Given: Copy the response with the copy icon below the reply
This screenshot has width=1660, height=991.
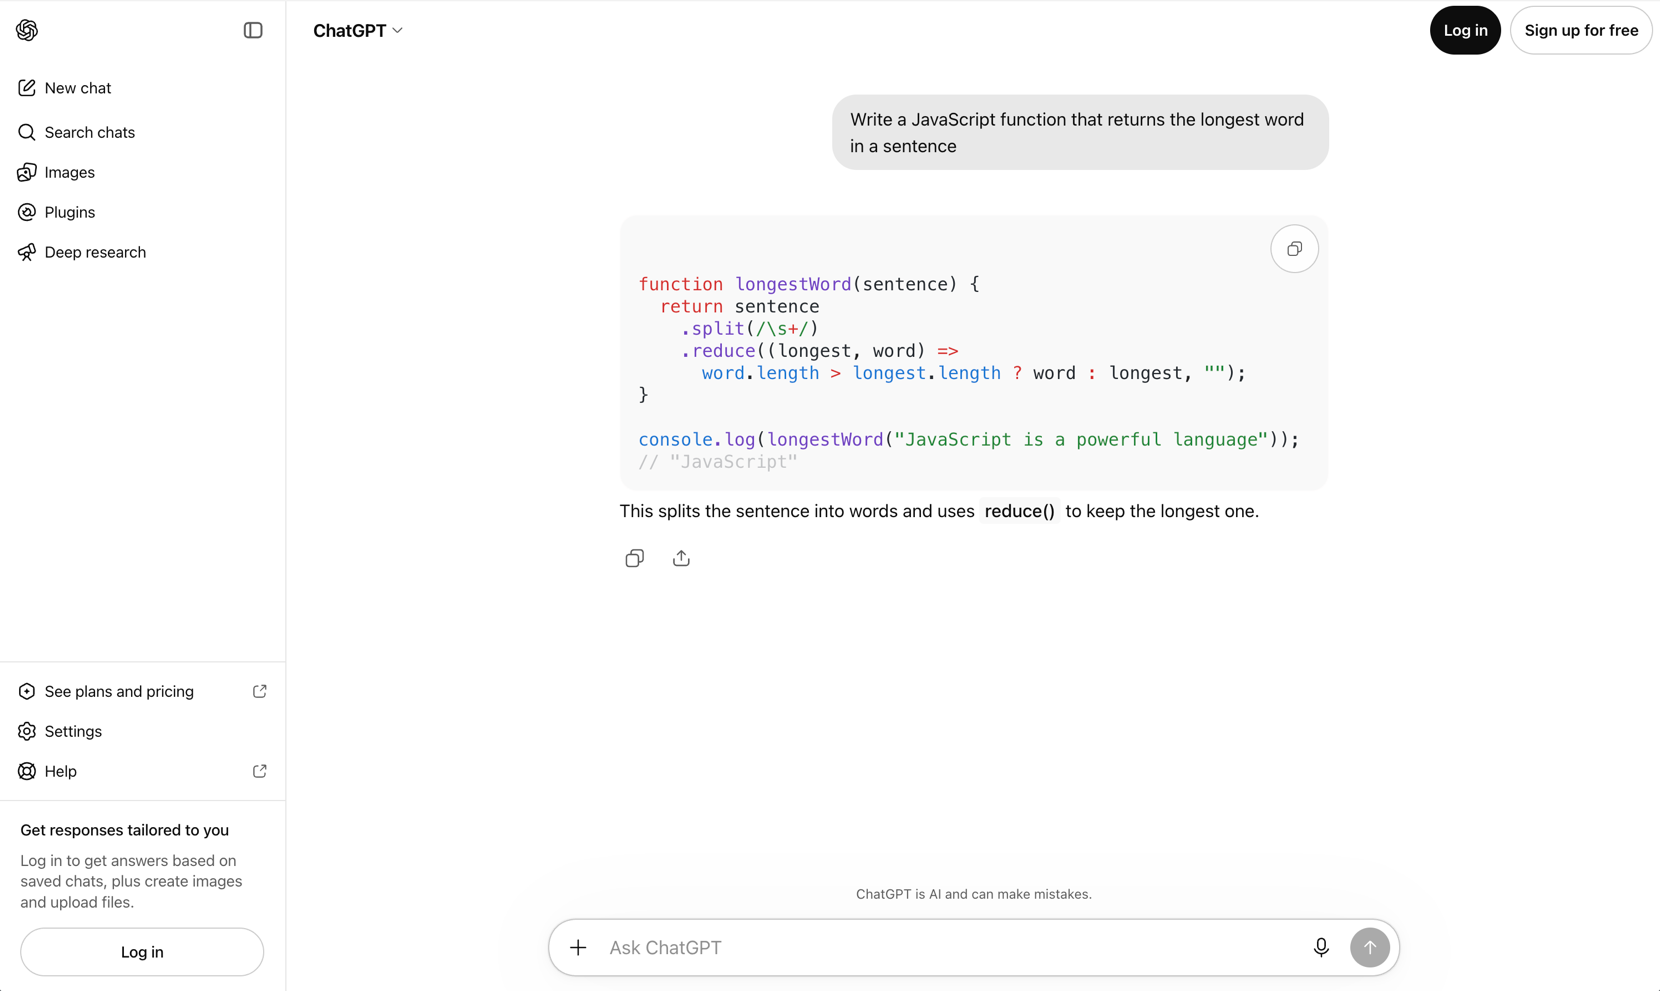Looking at the screenshot, I should point(634,558).
